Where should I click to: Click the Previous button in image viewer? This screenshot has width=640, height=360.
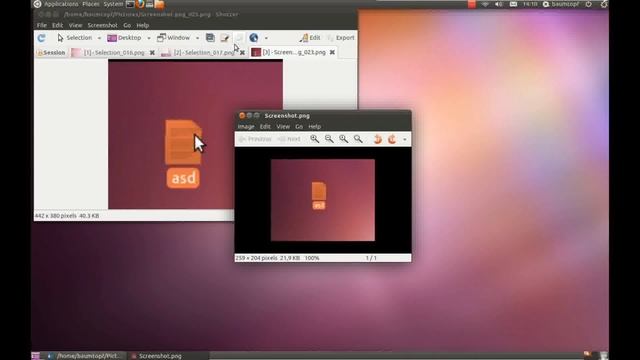[x=255, y=139]
